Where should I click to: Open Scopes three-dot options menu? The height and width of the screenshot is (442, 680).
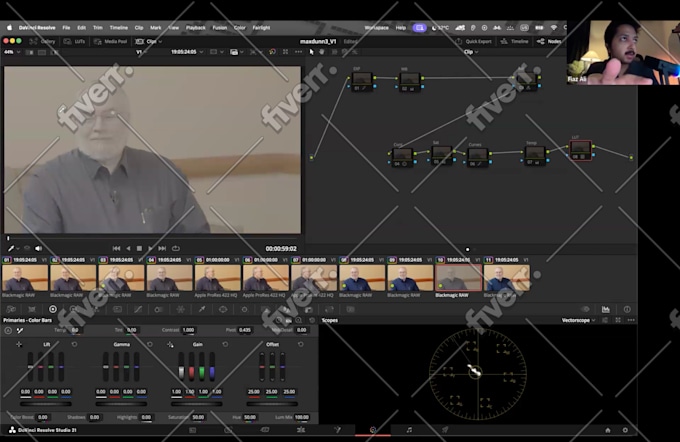pos(631,320)
